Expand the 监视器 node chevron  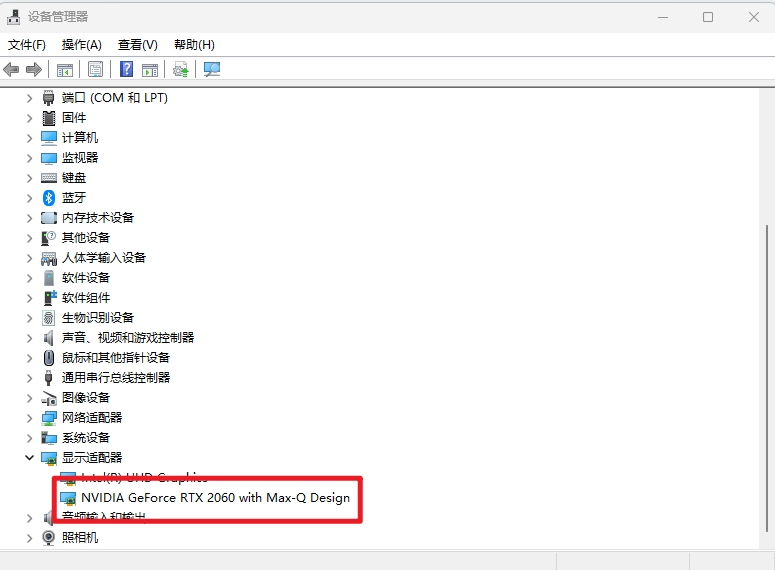29,158
